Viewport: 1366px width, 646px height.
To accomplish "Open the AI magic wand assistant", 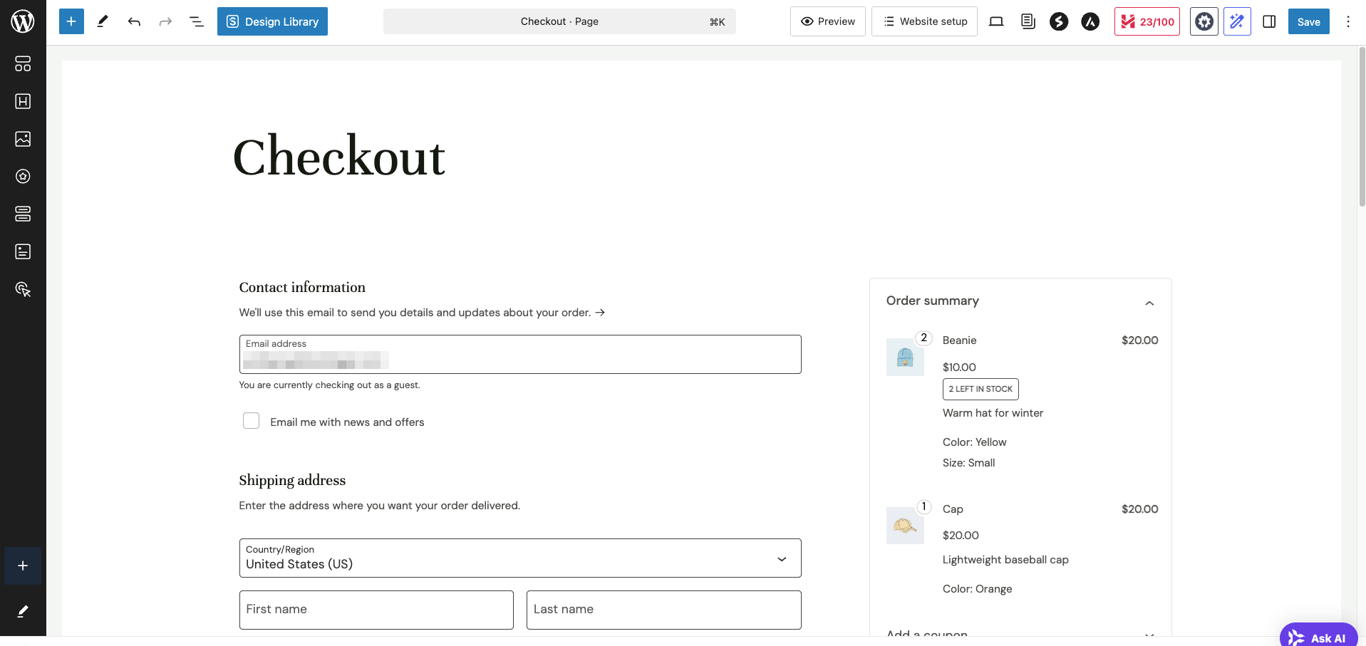I will (1237, 21).
